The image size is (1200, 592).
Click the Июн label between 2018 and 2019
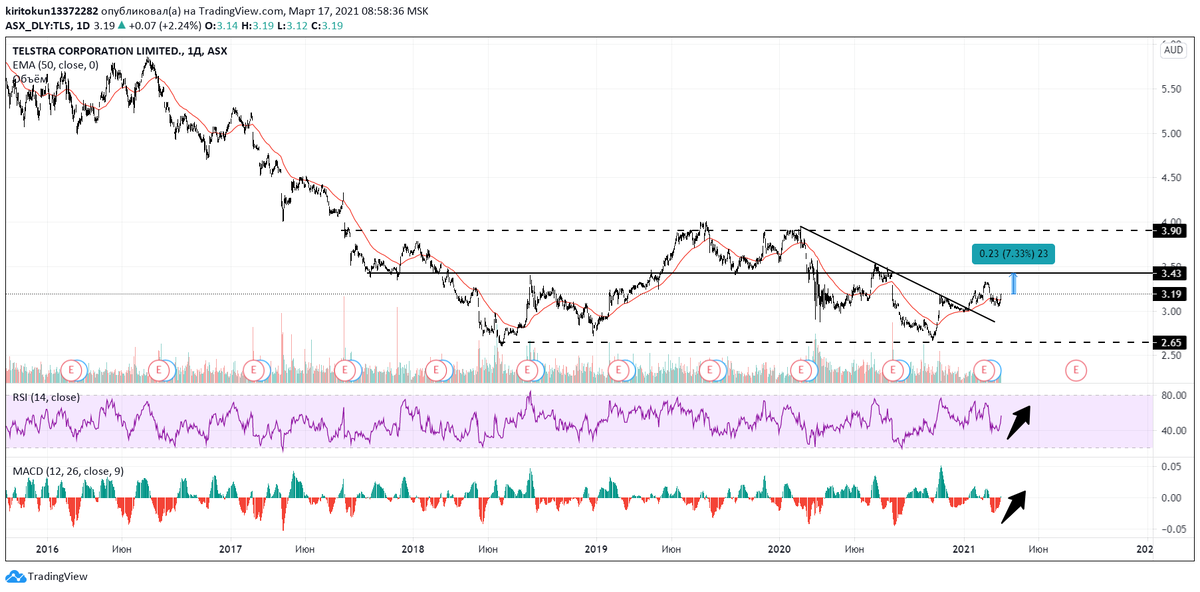pyautogui.click(x=489, y=549)
